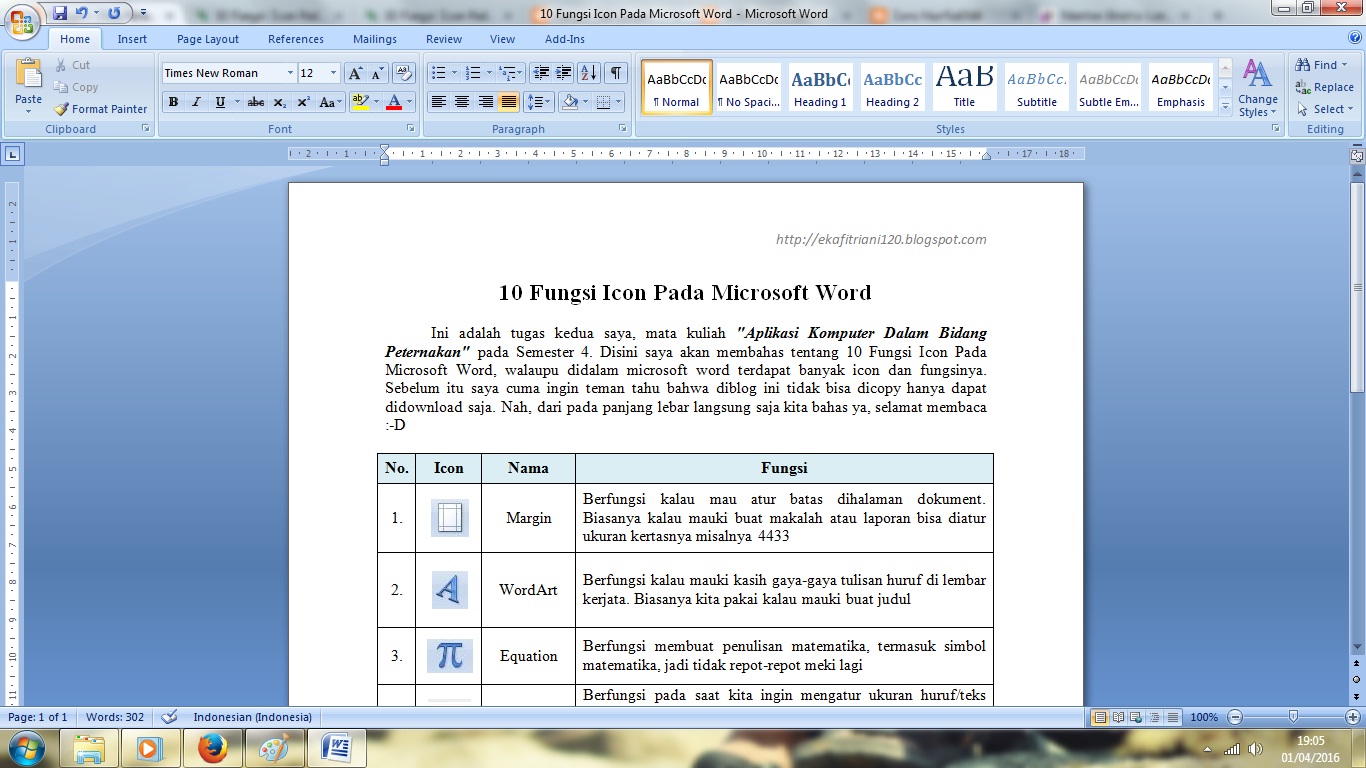Clear formatting from selection
The image size is (1366, 768).
pos(404,73)
